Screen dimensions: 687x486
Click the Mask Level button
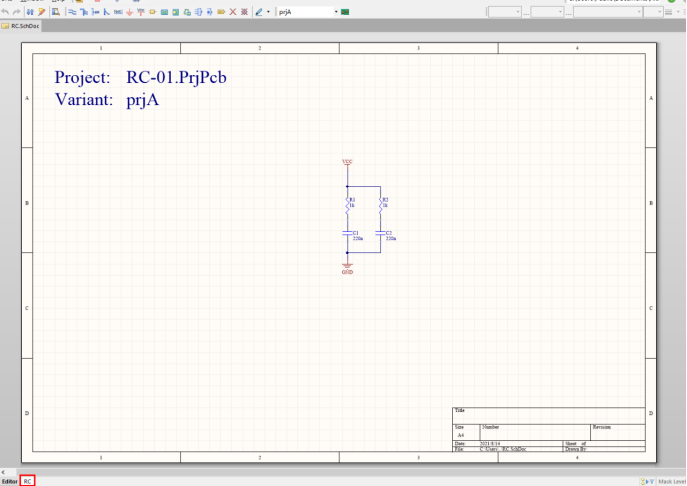click(672, 481)
